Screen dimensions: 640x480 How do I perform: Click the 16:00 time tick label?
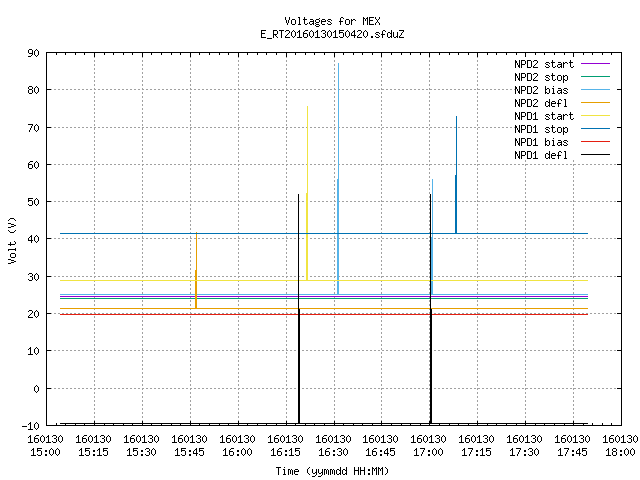237,452
